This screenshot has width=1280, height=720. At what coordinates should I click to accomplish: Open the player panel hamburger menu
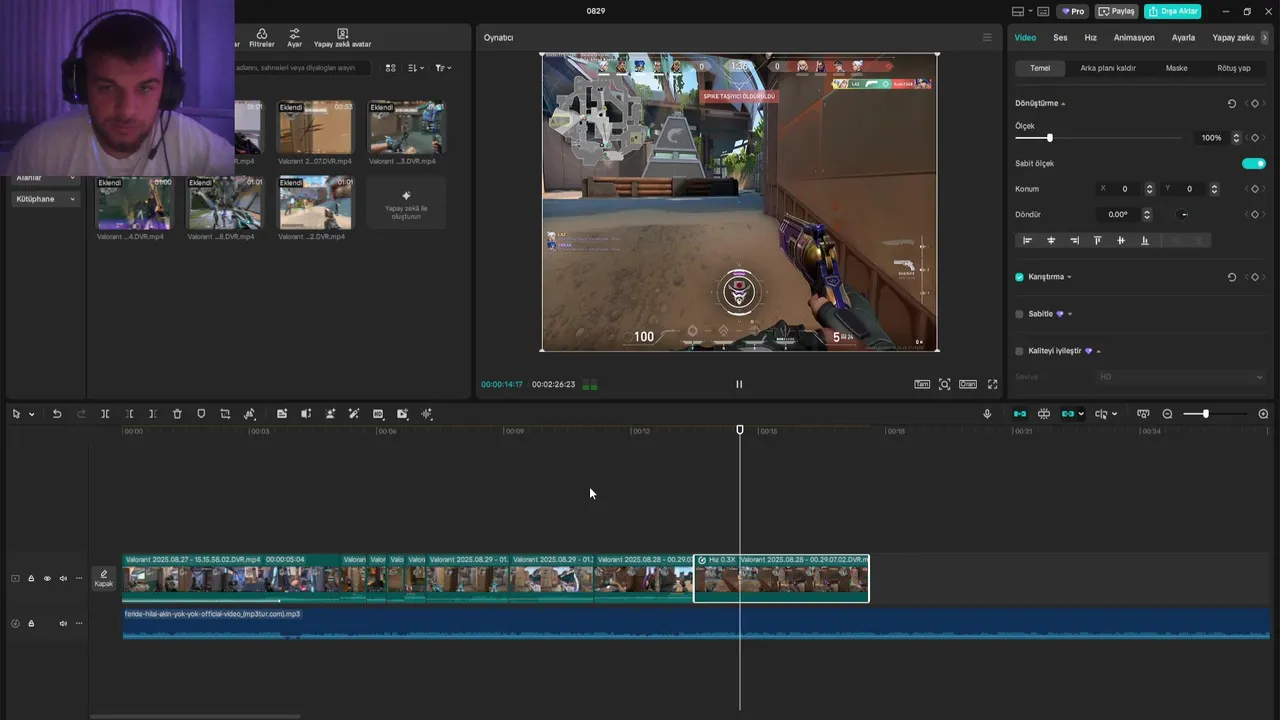(x=987, y=37)
